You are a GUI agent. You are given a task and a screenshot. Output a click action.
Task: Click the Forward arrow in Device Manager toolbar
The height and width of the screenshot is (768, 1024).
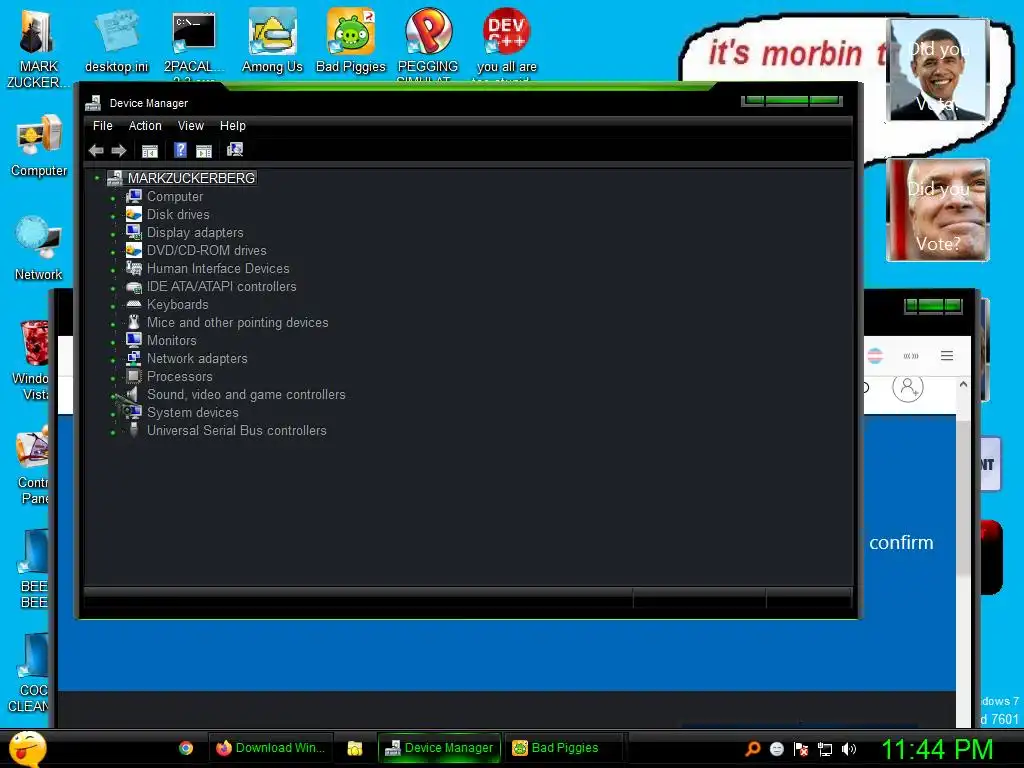tap(118, 151)
